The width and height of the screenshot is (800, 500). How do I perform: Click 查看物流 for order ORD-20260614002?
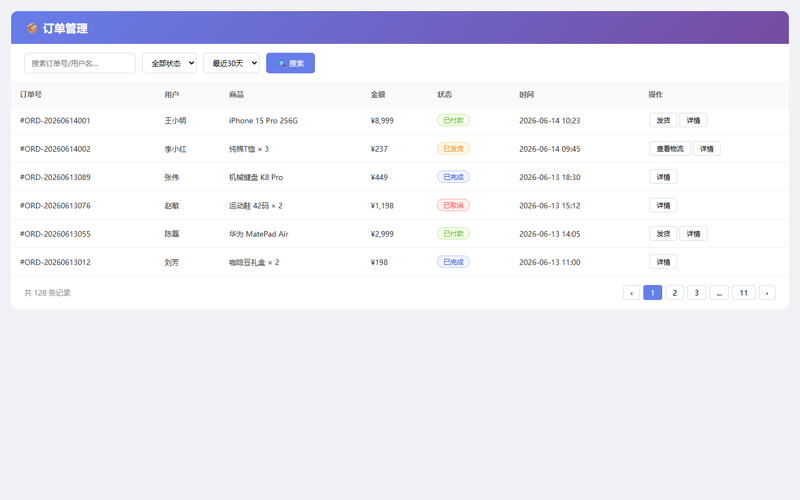669,149
